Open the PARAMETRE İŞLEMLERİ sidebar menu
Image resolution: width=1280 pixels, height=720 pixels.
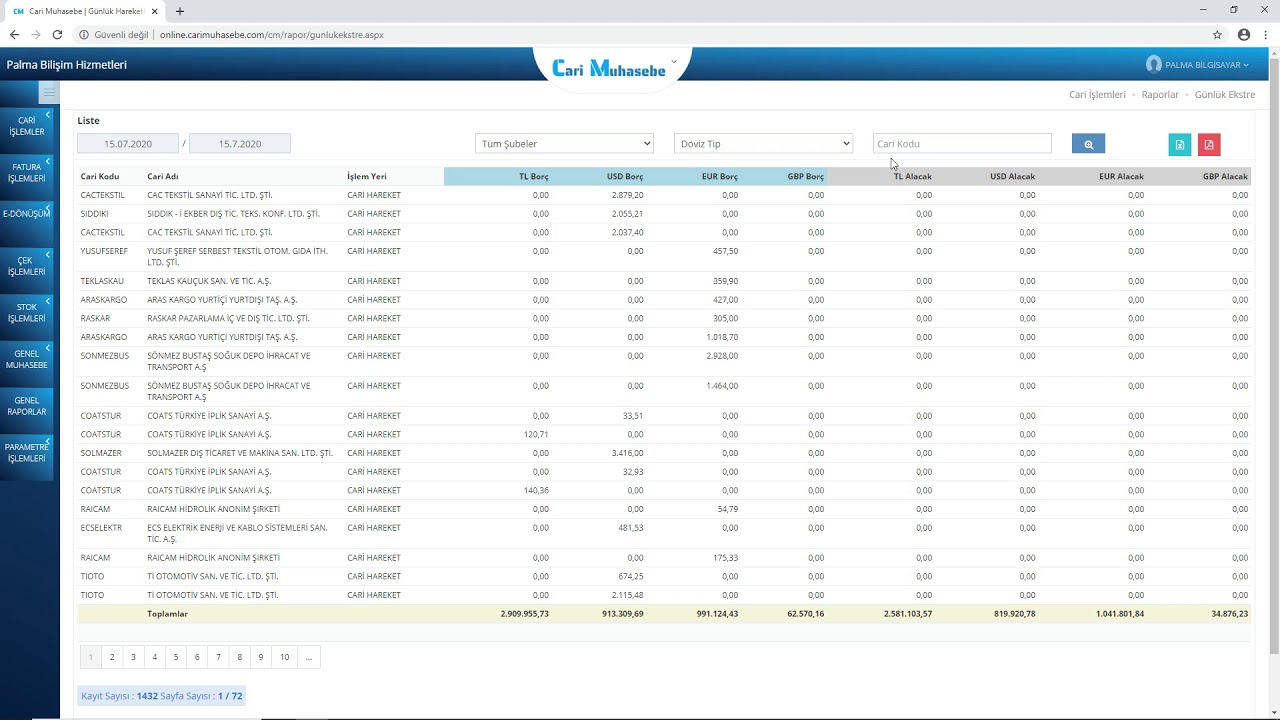click(26, 452)
